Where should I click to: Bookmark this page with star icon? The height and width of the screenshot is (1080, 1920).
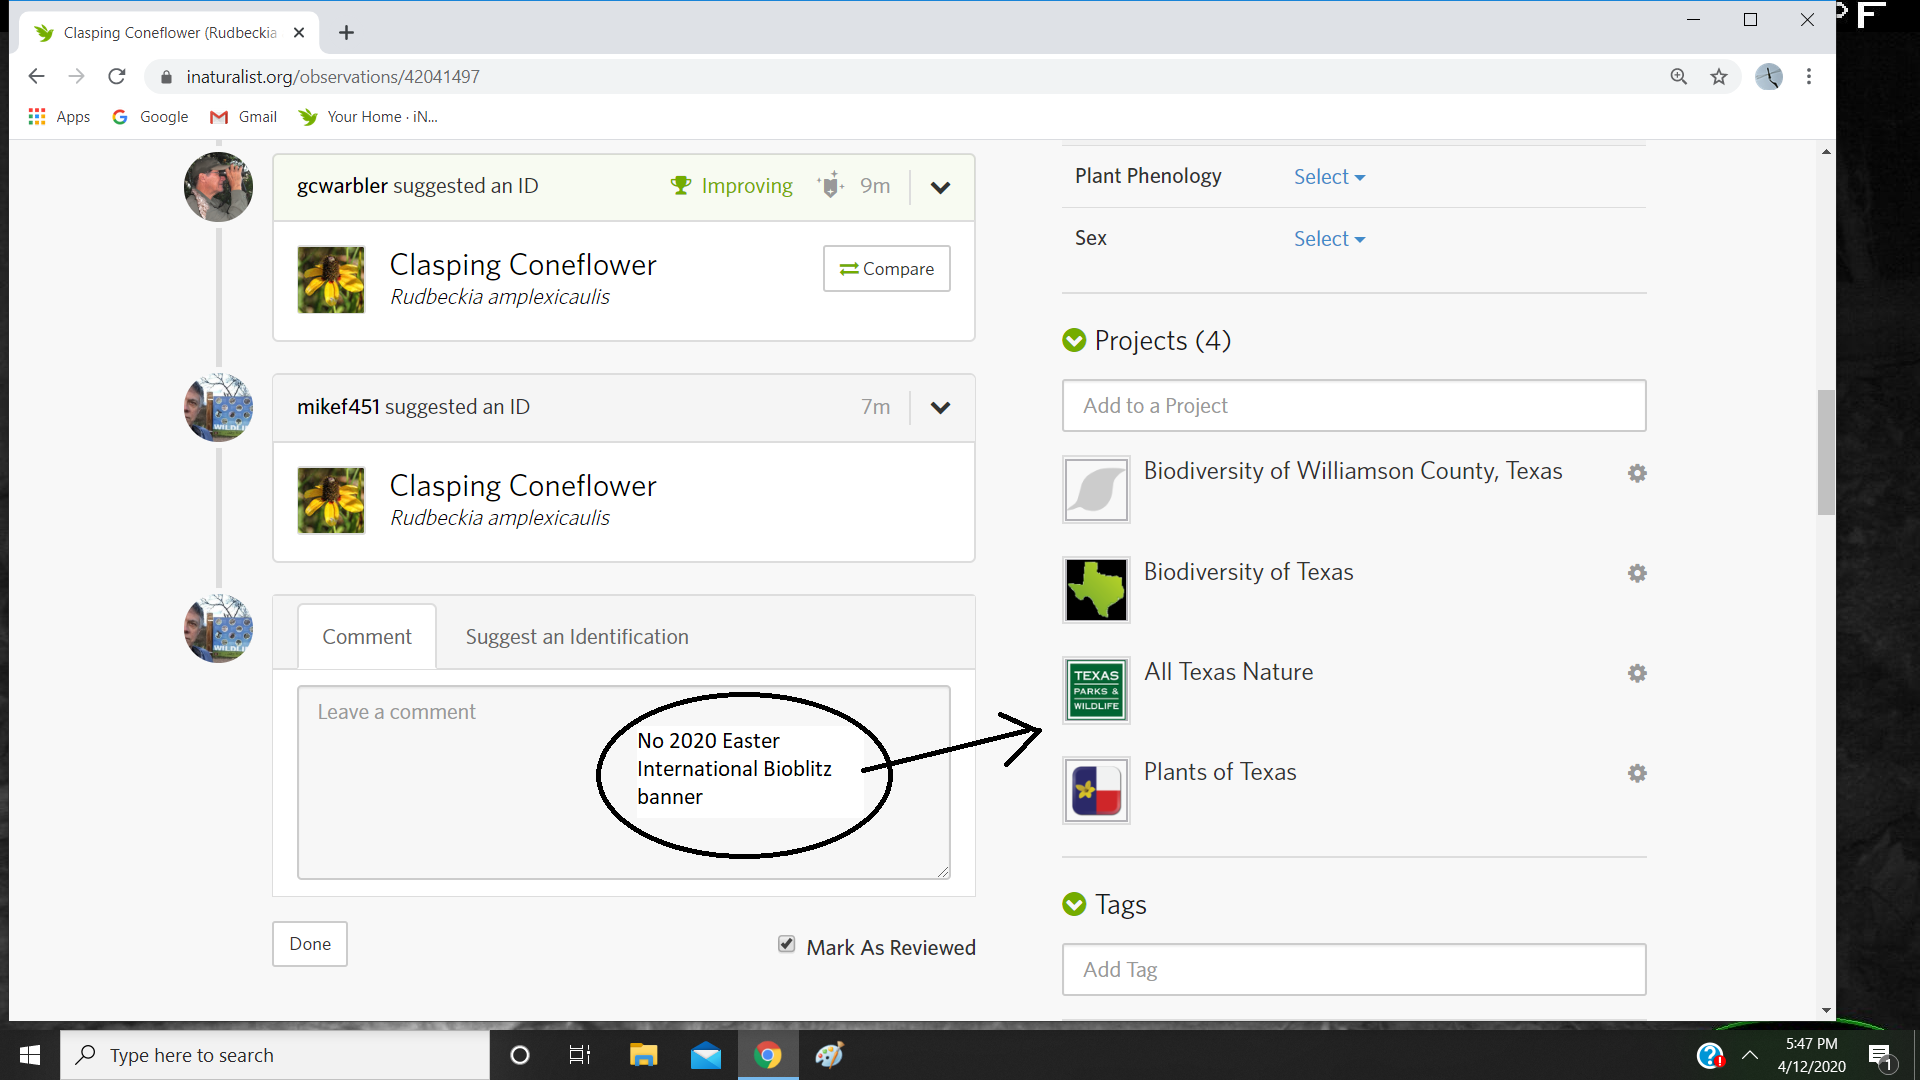(1719, 77)
